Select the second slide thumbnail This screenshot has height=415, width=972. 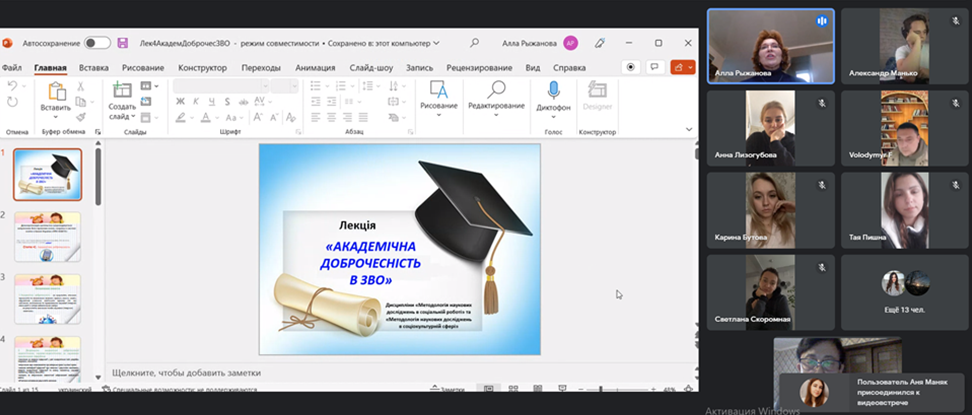click(x=48, y=236)
